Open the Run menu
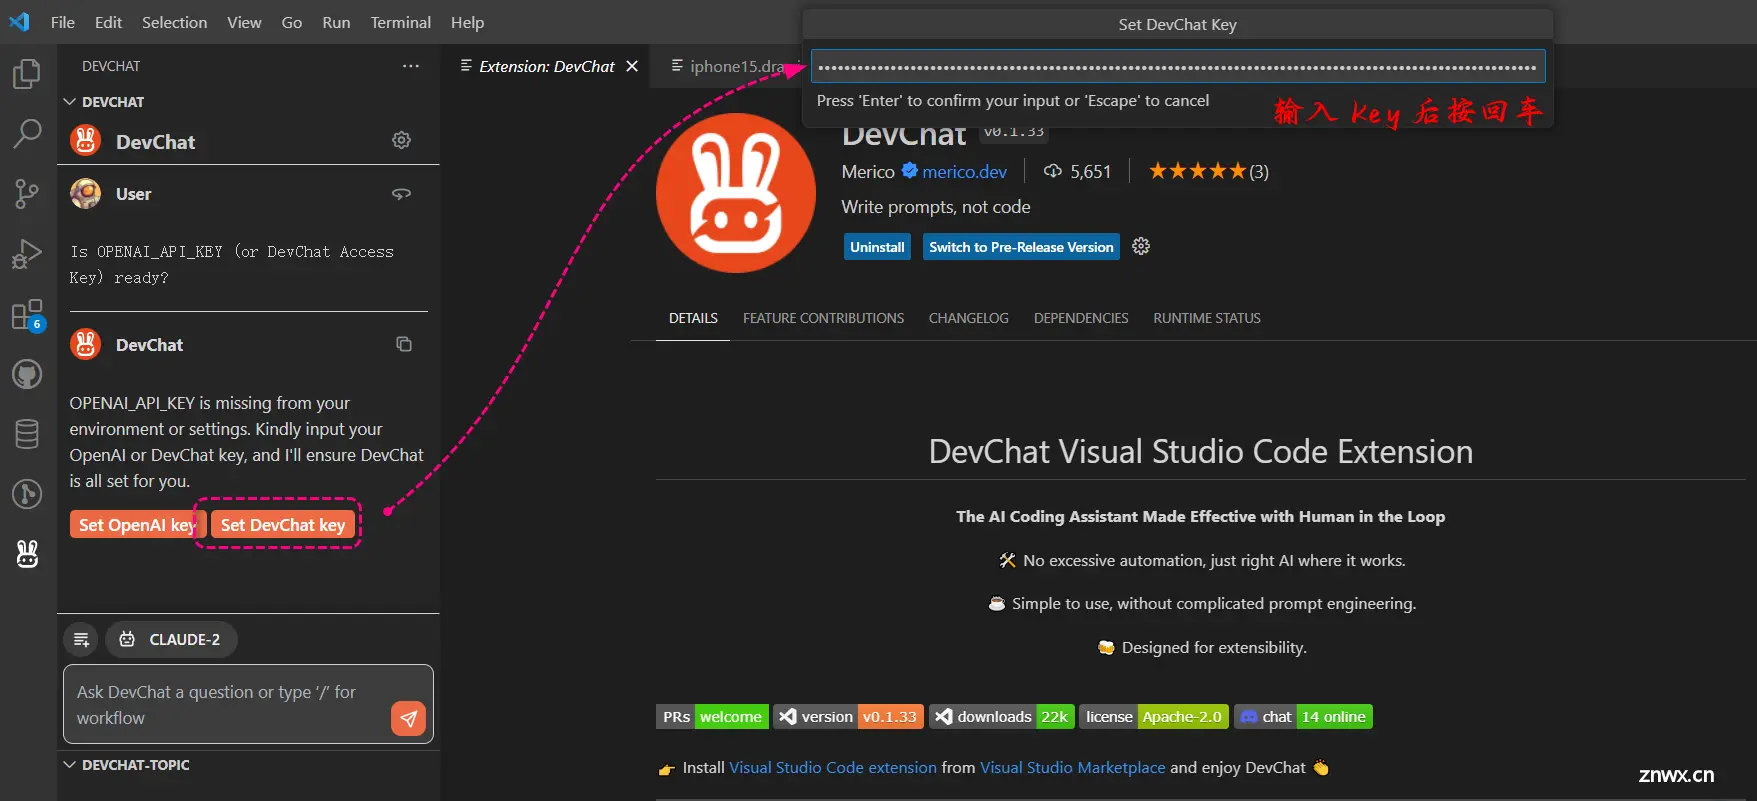The image size is (1757, 801). (x=336, y=22)
